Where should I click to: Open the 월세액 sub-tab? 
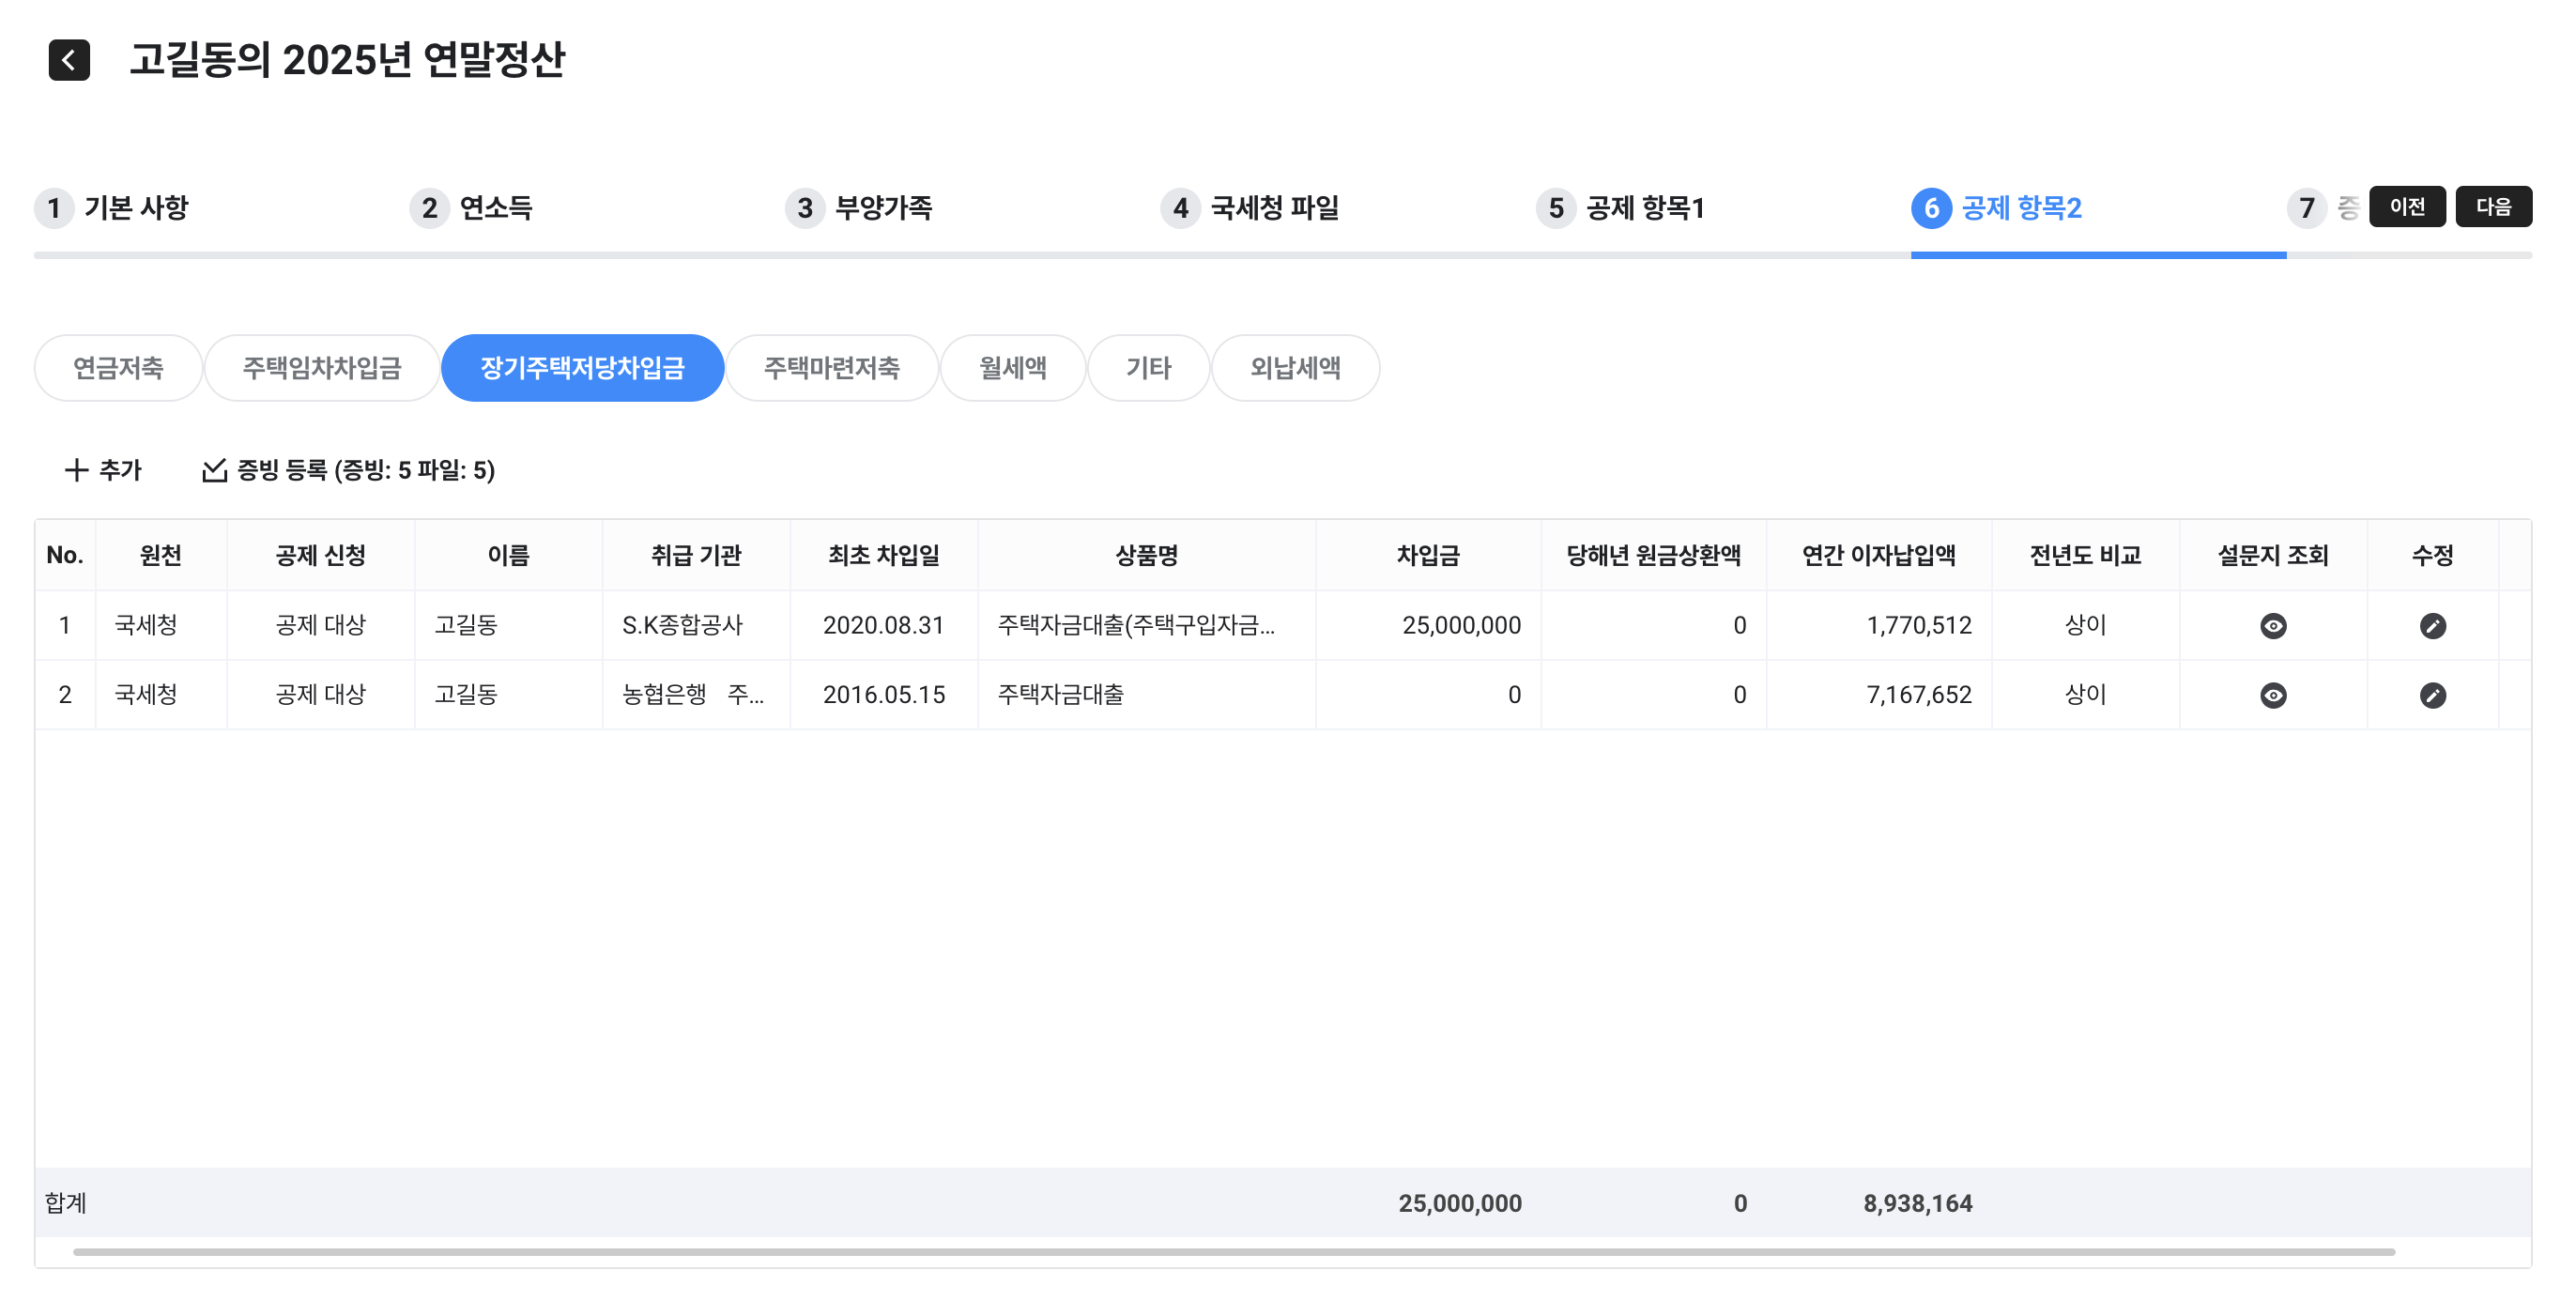click(1012, 368)
